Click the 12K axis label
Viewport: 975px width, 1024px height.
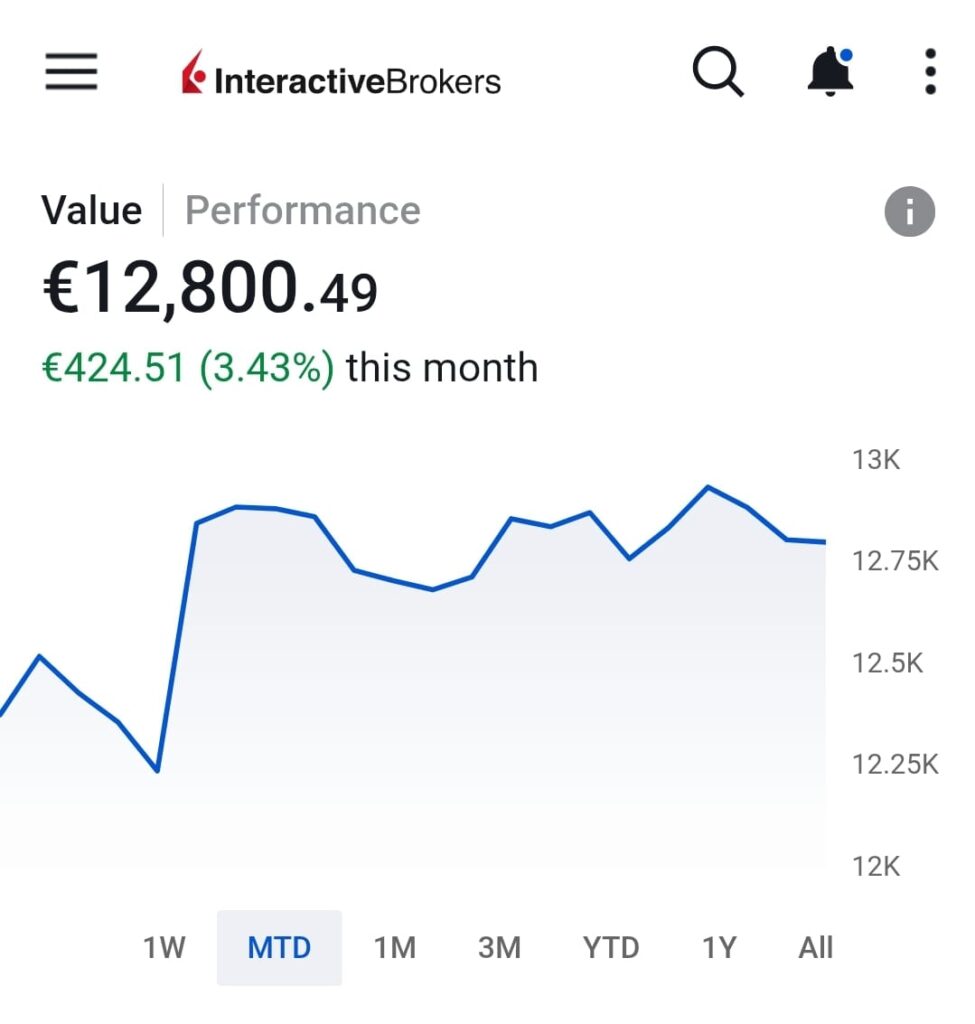point(876,866)
